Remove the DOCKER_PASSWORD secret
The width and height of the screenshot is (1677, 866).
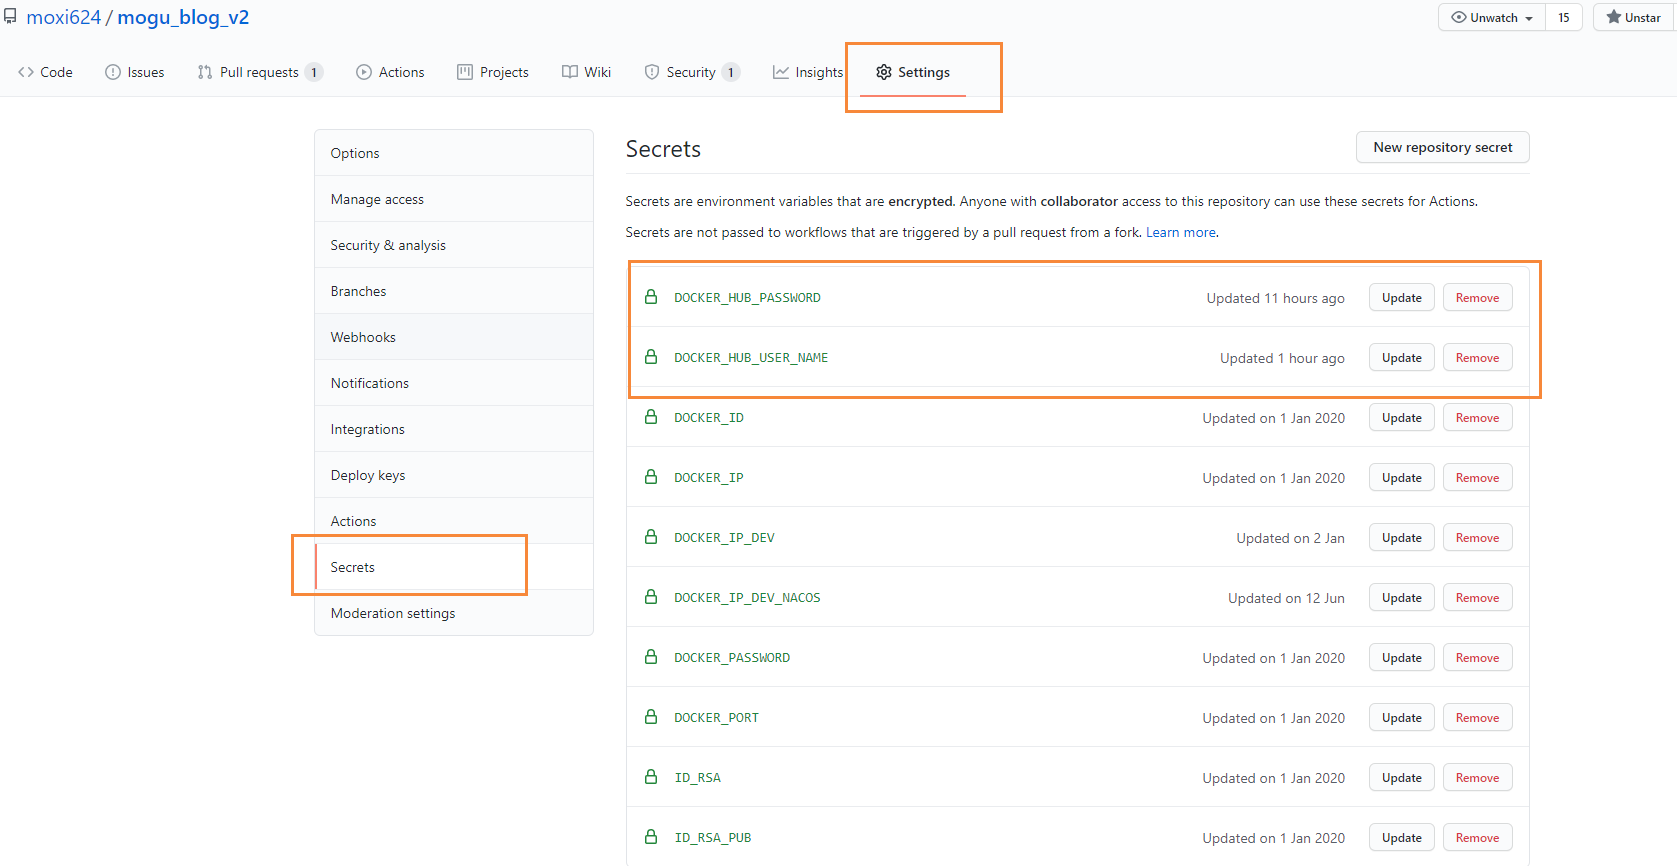[1477, 657]
